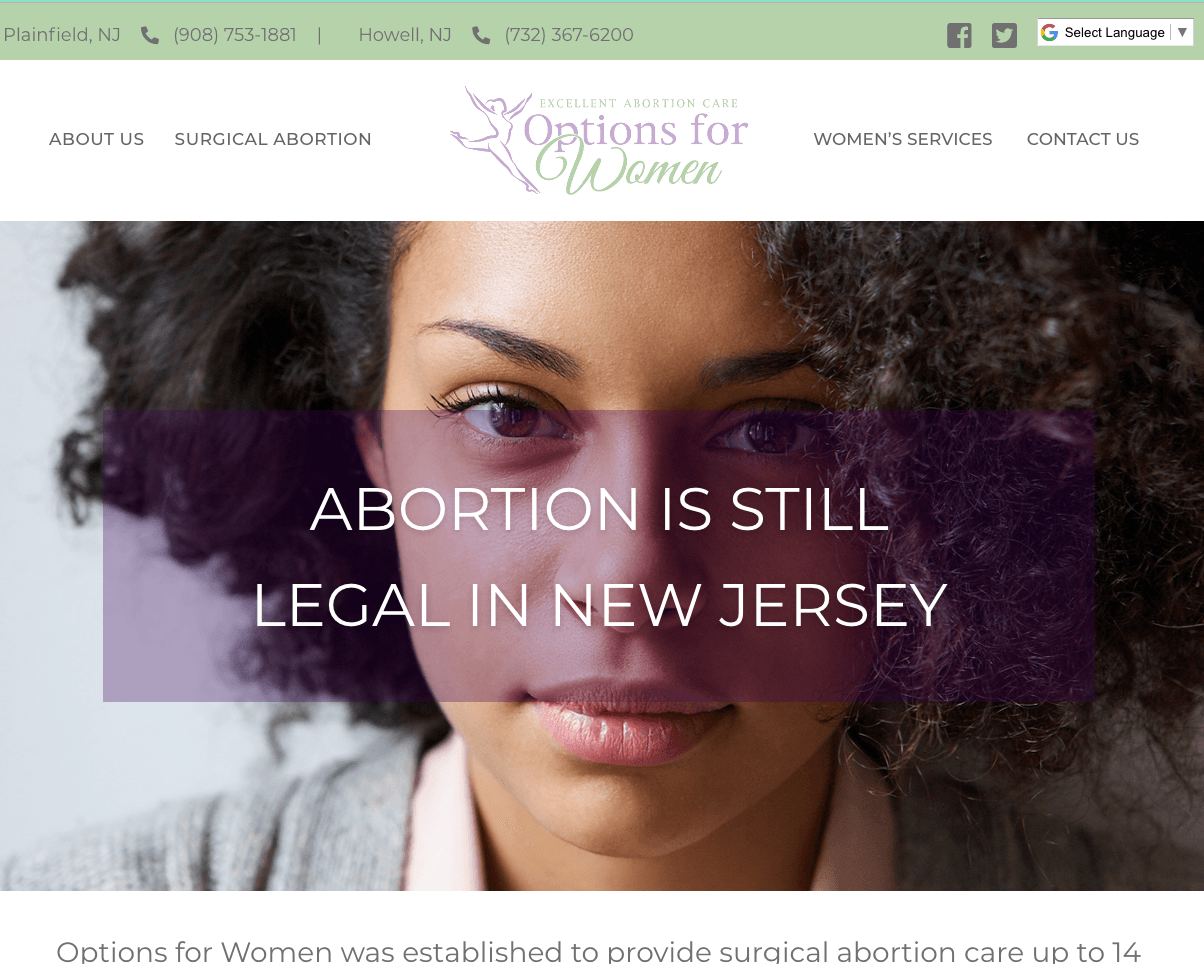Screen dimensions: 1204x964
Task: Click the Google logo in language selector
Action: (1049, 32)
